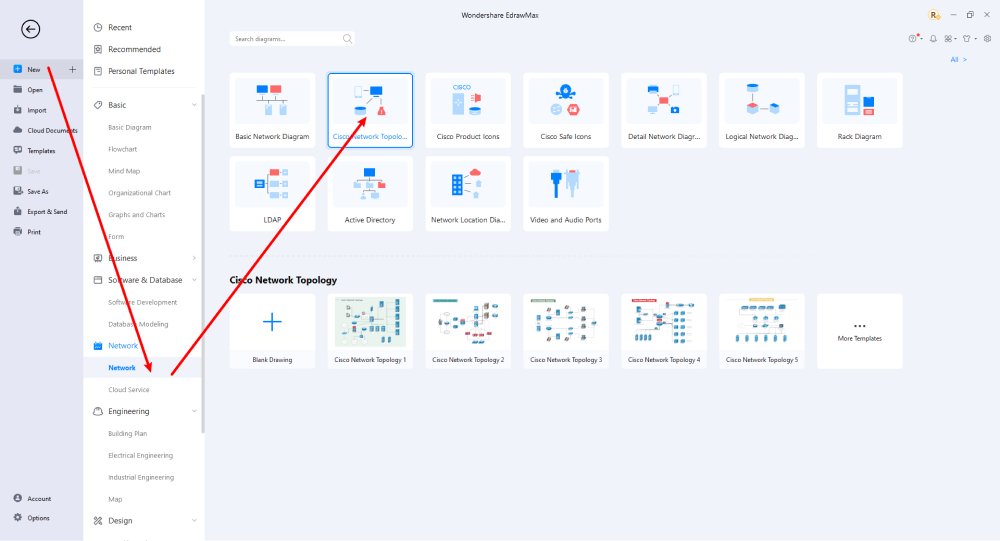Screen dimensions: 1000x541
Task: Select the Cloud Service subcategory
Action: tap(129, 389)
